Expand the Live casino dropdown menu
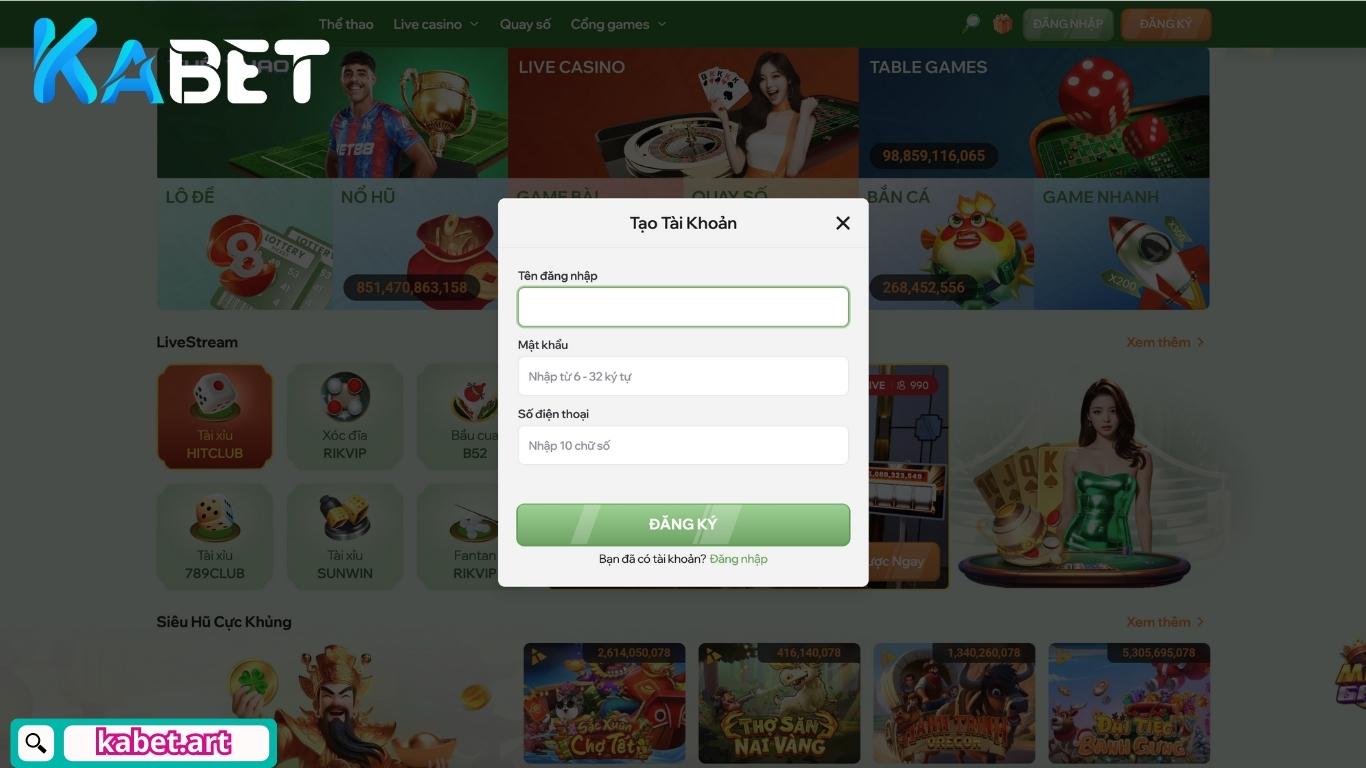Screen dimensions: 1366x768 point(436,24)
